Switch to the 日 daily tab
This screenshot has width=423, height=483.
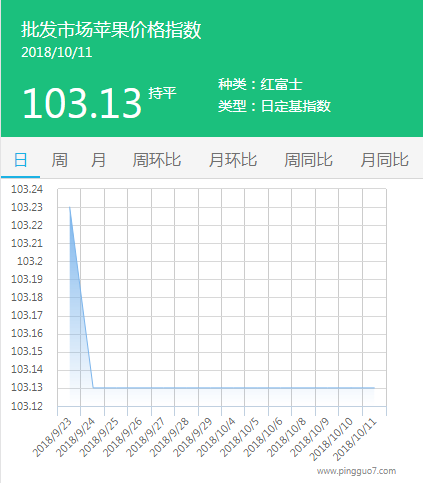(20, 160)
